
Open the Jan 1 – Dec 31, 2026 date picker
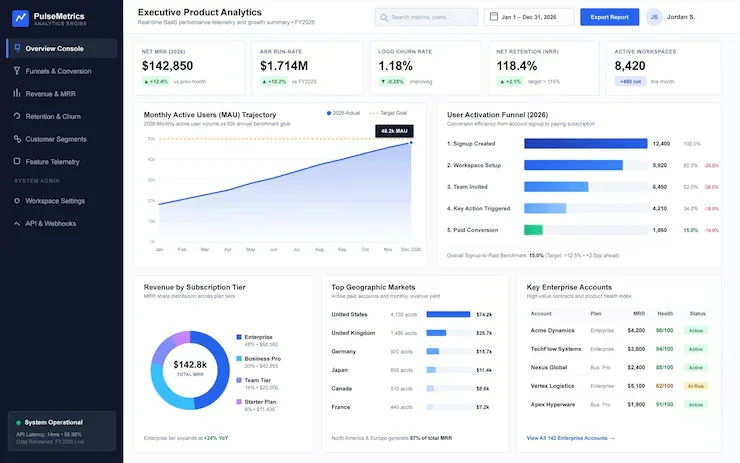pos(529,17)
